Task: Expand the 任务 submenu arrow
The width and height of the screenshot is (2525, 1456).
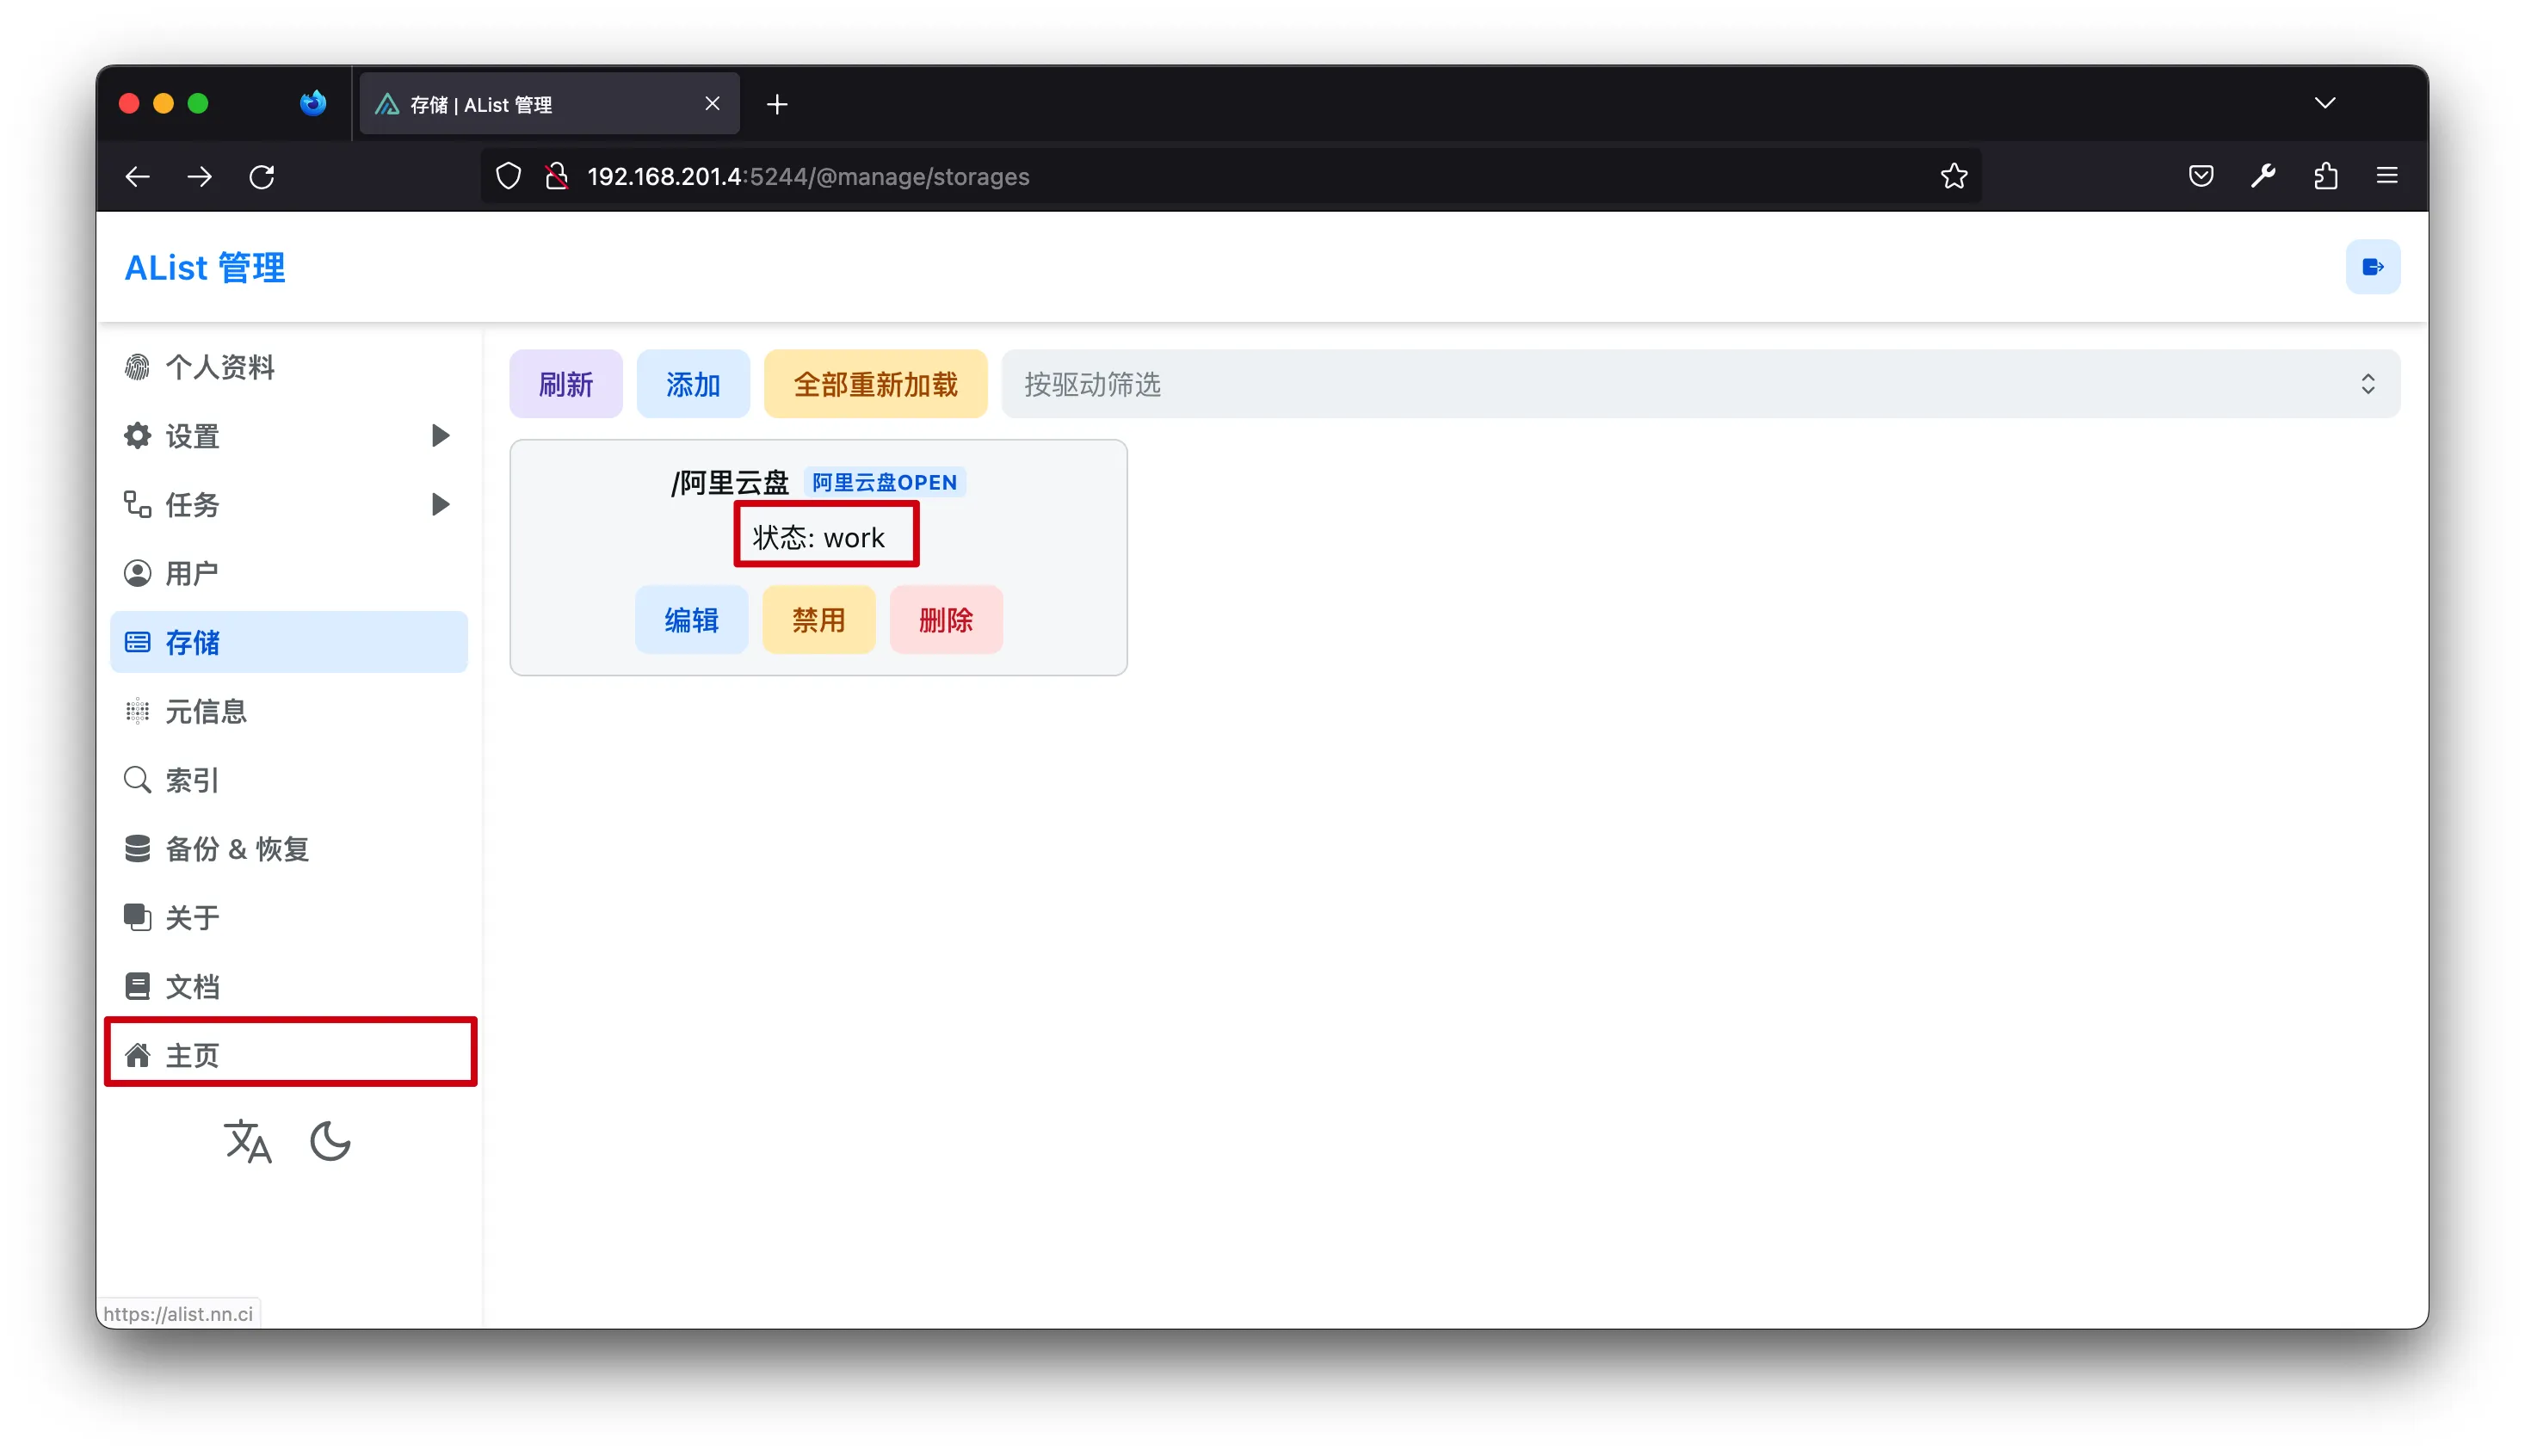Action: pos(439,505)
